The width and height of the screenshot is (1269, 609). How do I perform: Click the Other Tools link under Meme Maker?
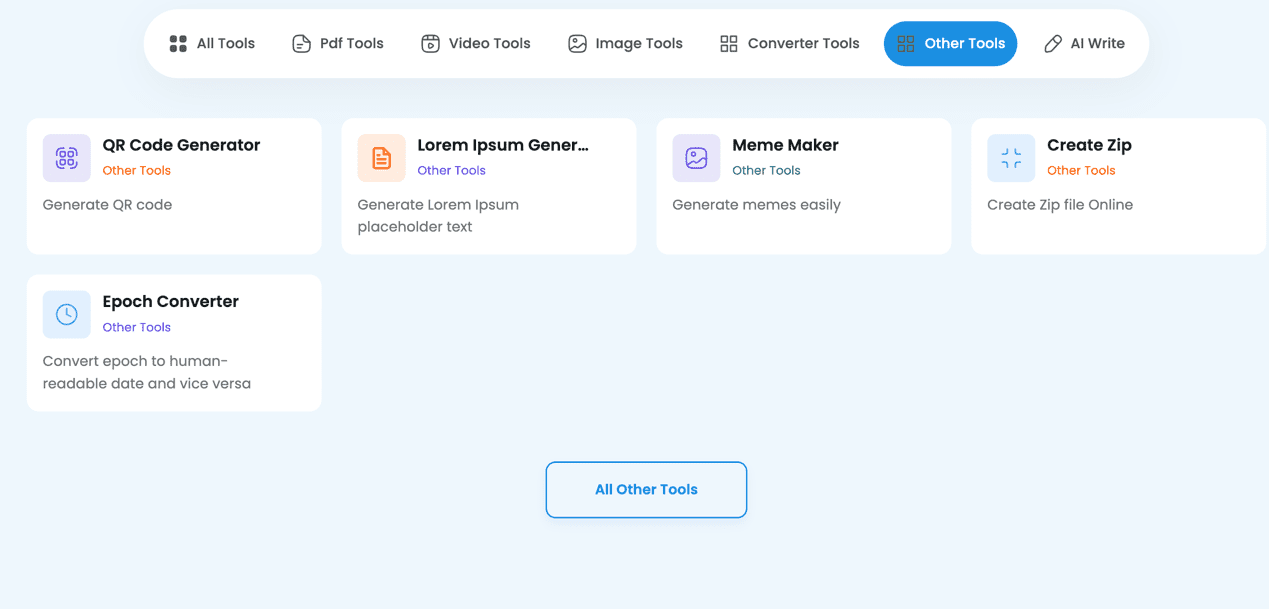tap(766, 170)
